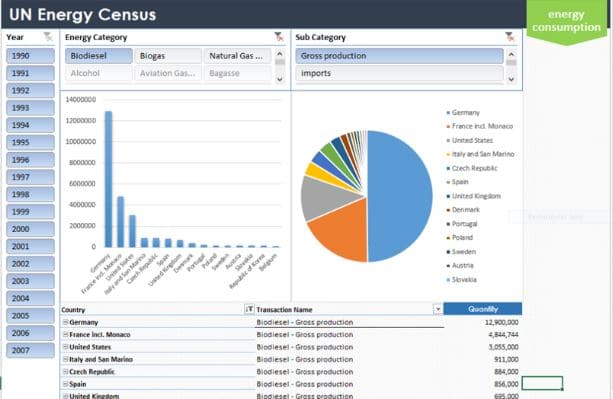Click the Quantity column header
This screenshot has width=613, height=399.
click(483, 309)
